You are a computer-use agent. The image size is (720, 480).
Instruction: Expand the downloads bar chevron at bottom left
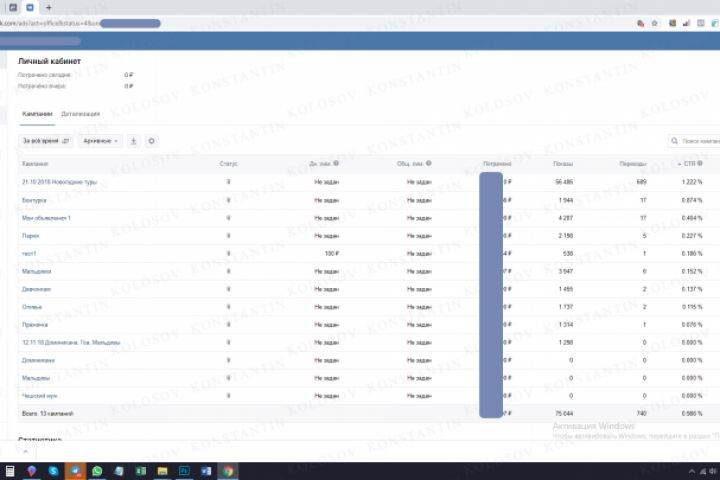(x=25, y=452)
